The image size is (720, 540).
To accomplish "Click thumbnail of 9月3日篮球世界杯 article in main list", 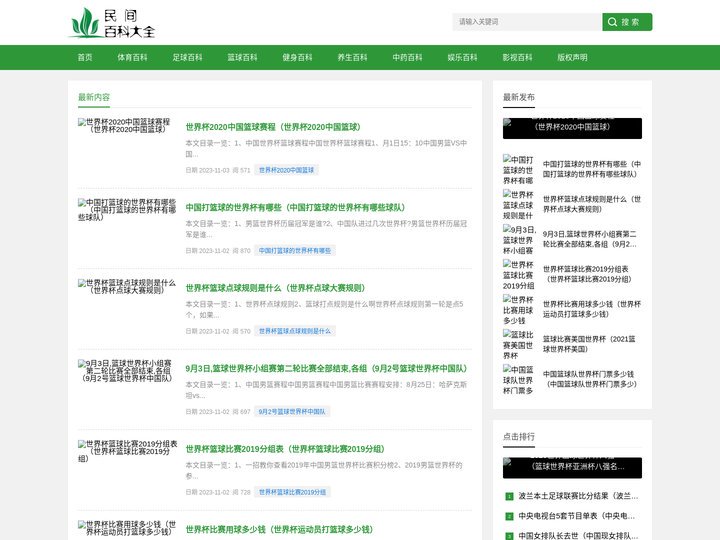I will tap(125, 371).
